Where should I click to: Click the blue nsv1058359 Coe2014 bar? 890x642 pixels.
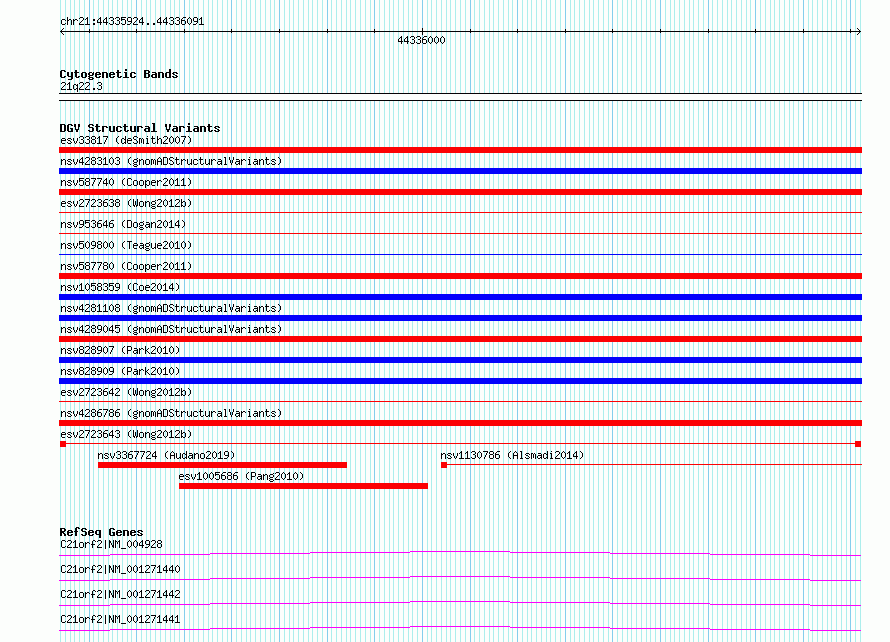click(x=460, y=297)
